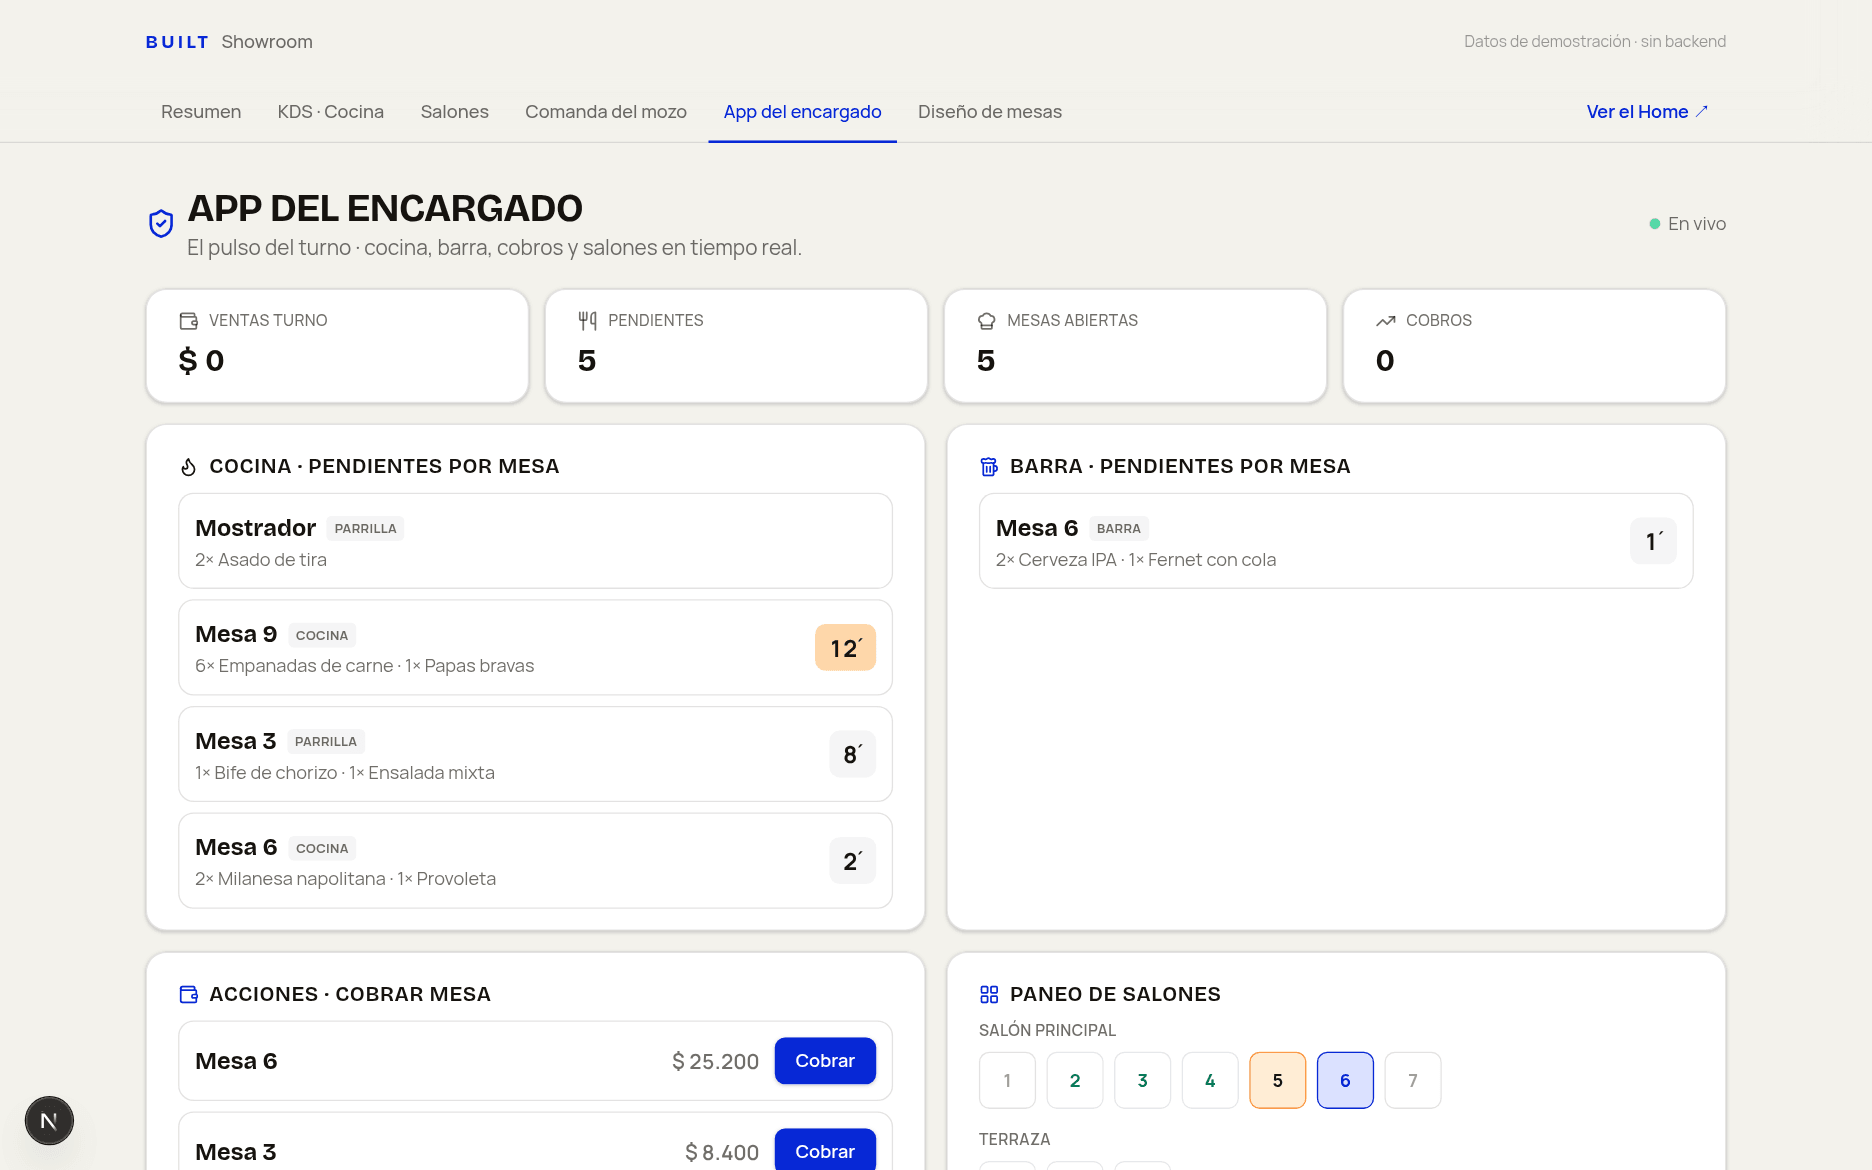Select table 2 in Salón Principal
Viewport: 1872px width, 1170px height.
pyautogui.click(x=1075, y=1080)
